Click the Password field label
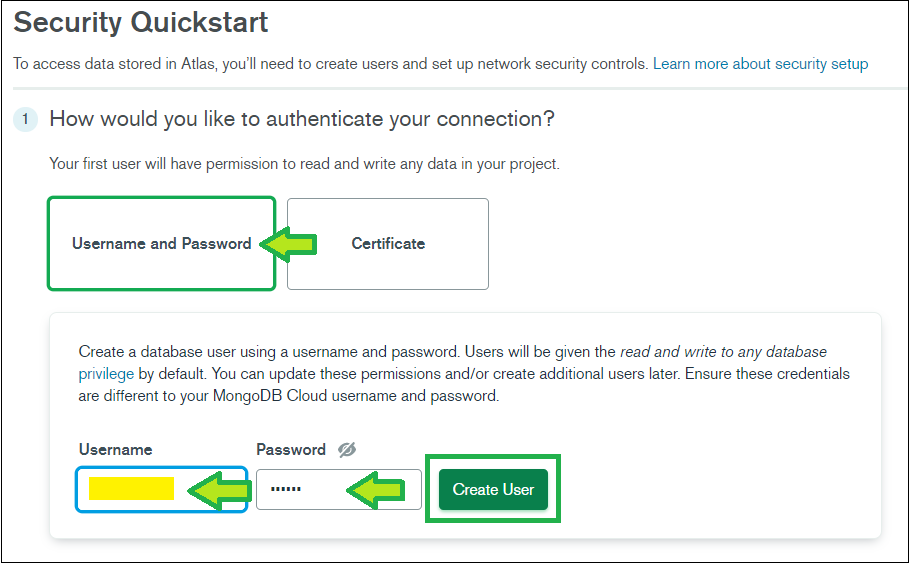 click(x=291, y=449)
